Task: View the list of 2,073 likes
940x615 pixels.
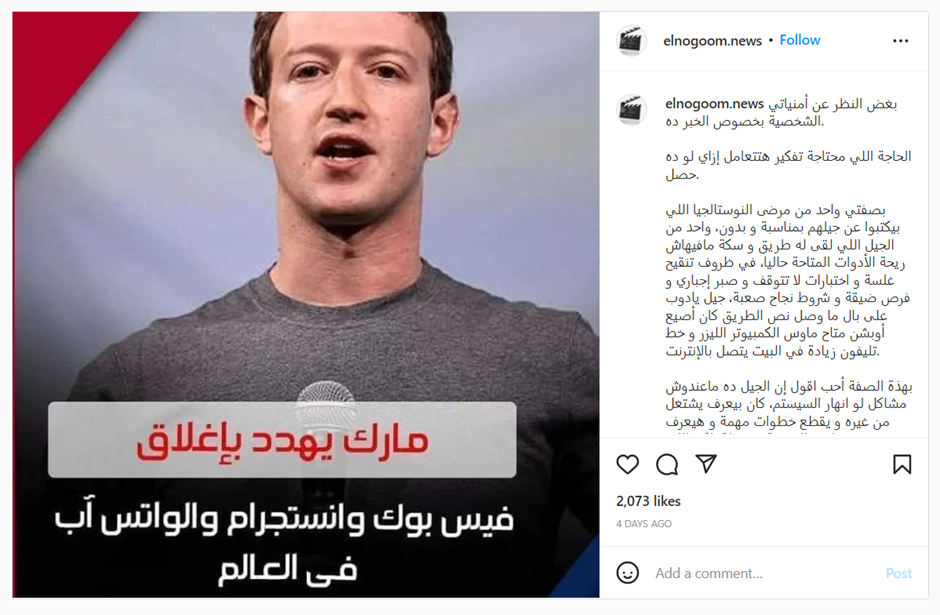Action: tap(648, 501)
